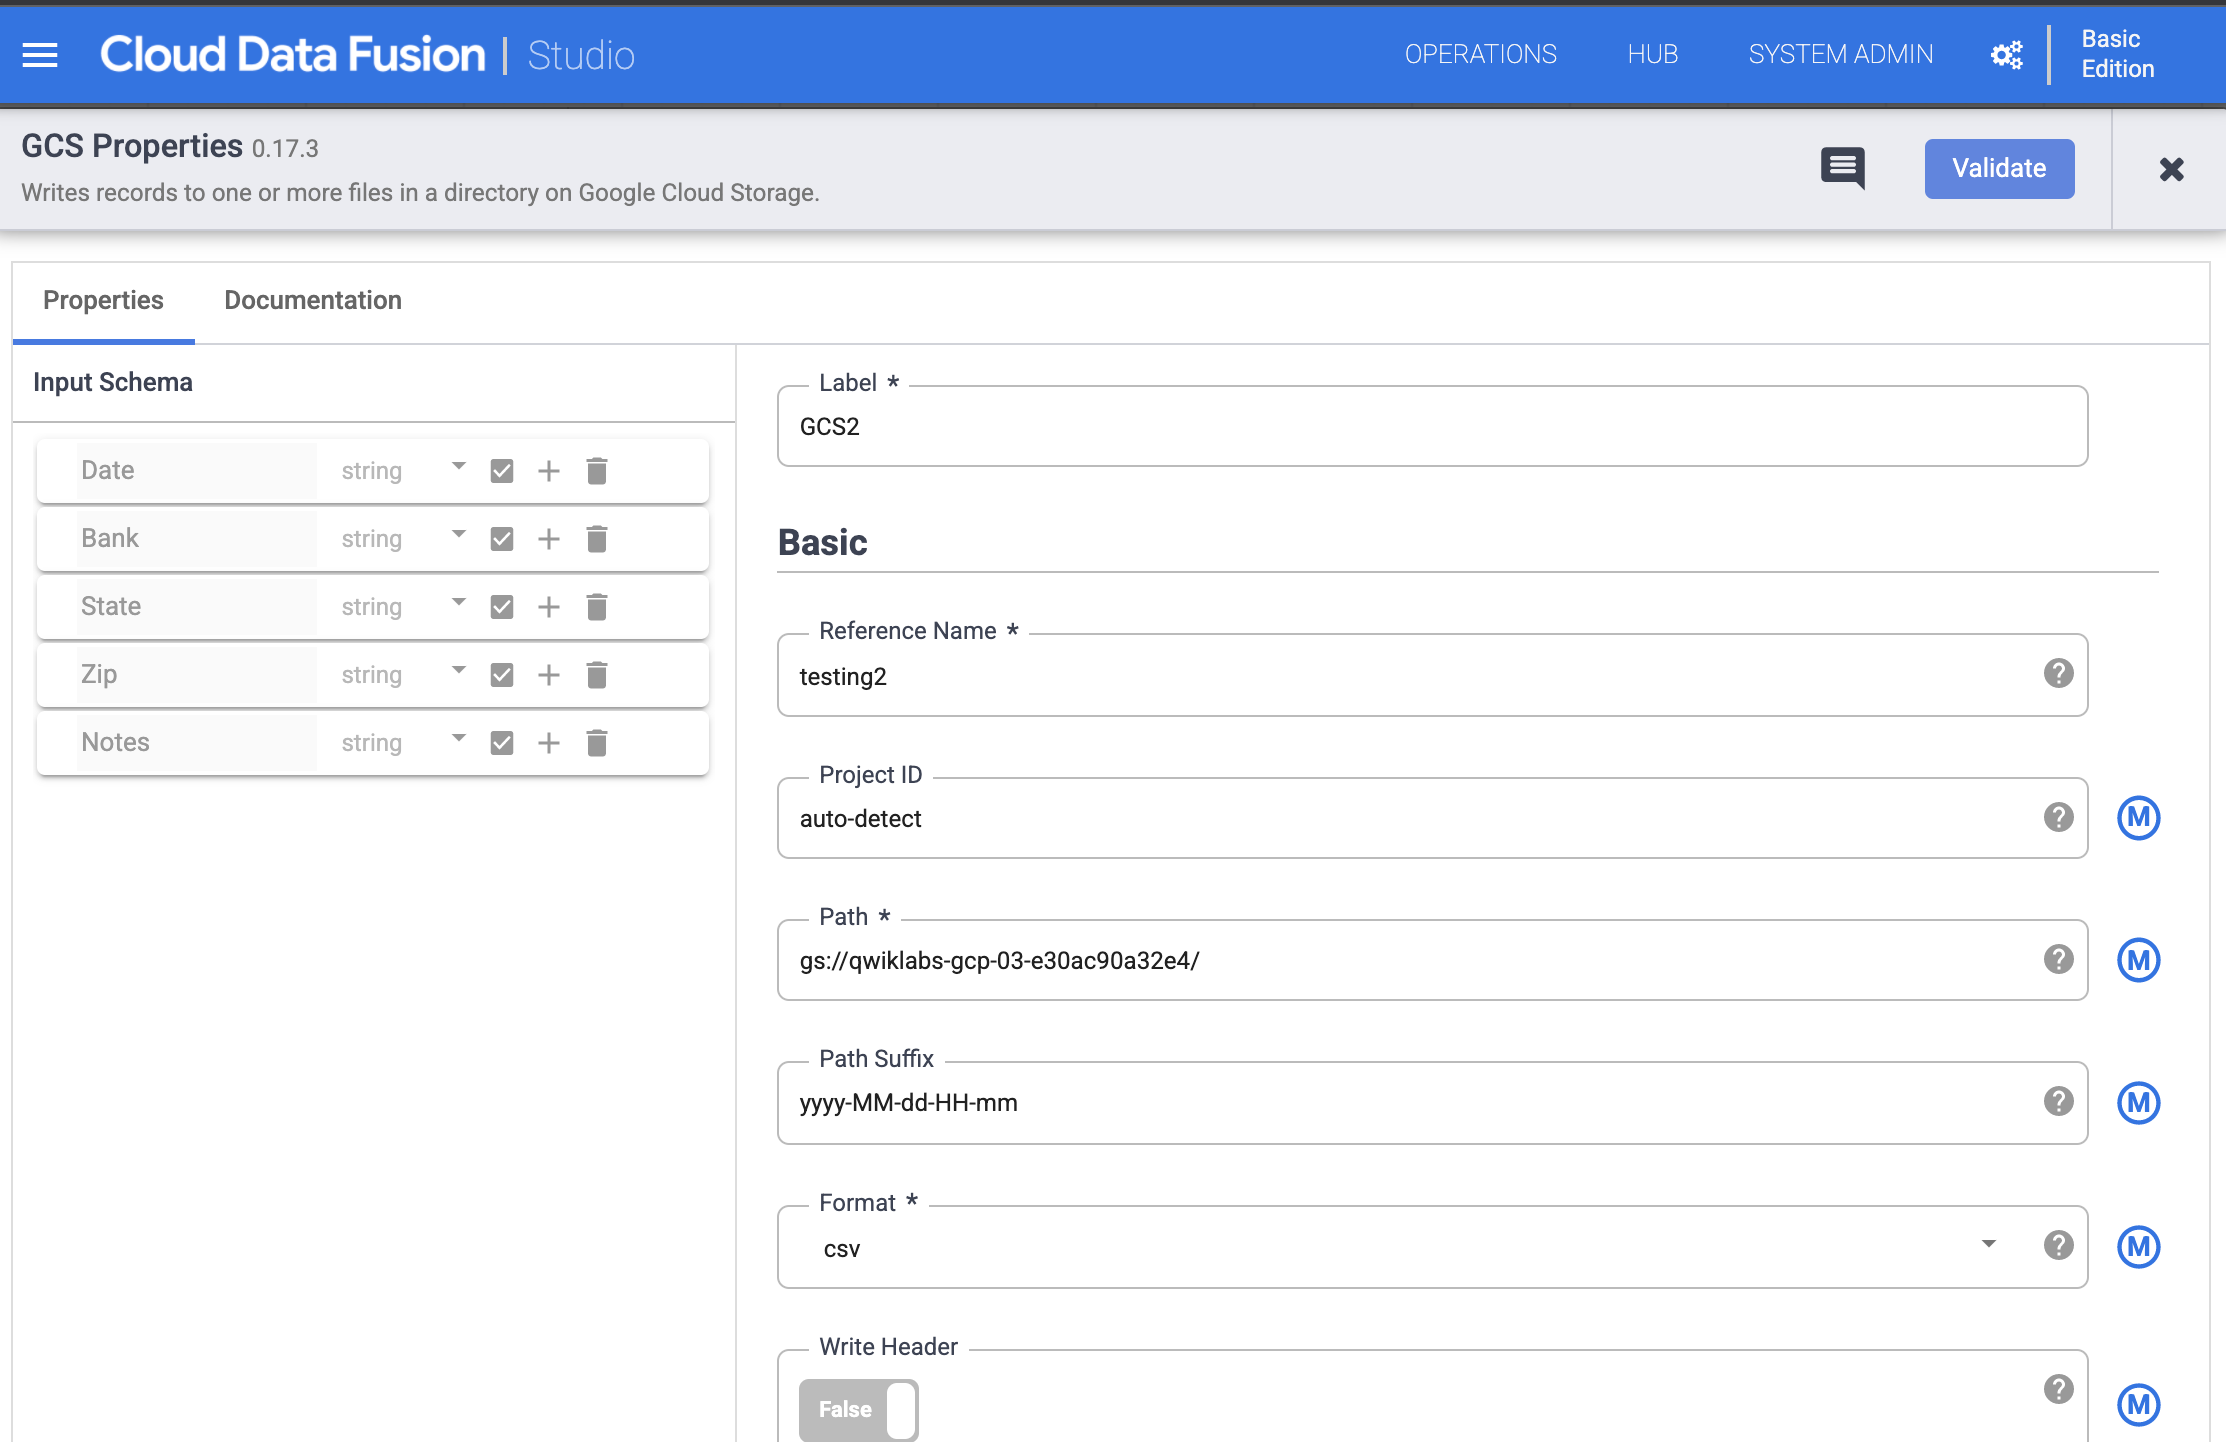Click the Bank field name
2226x1442 pixels.
tap(196, 538)
